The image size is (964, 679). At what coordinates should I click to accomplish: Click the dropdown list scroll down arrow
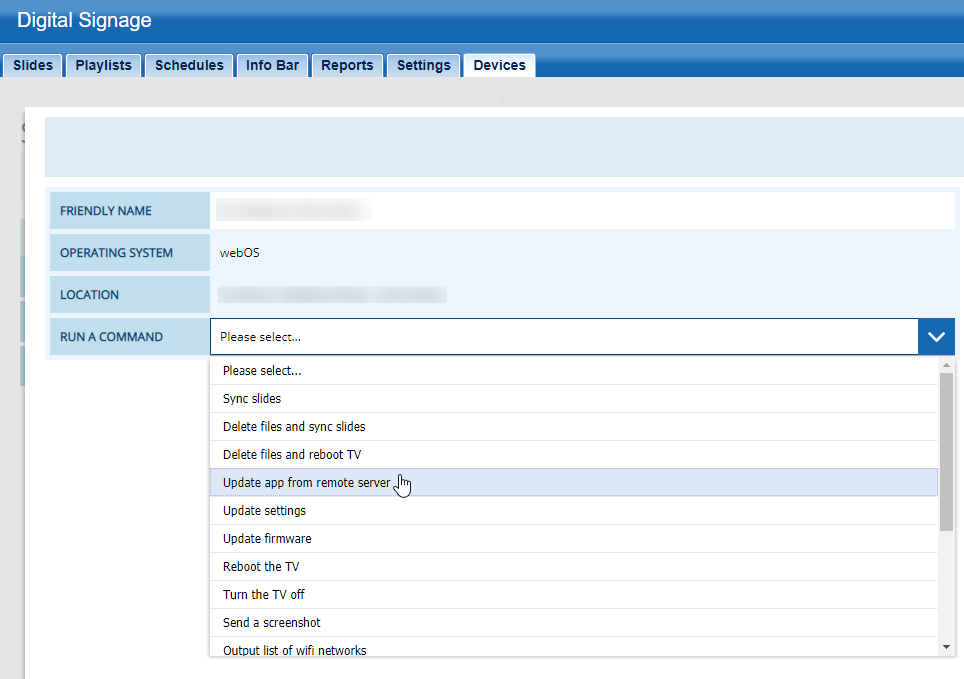click(x=947, y=647)
